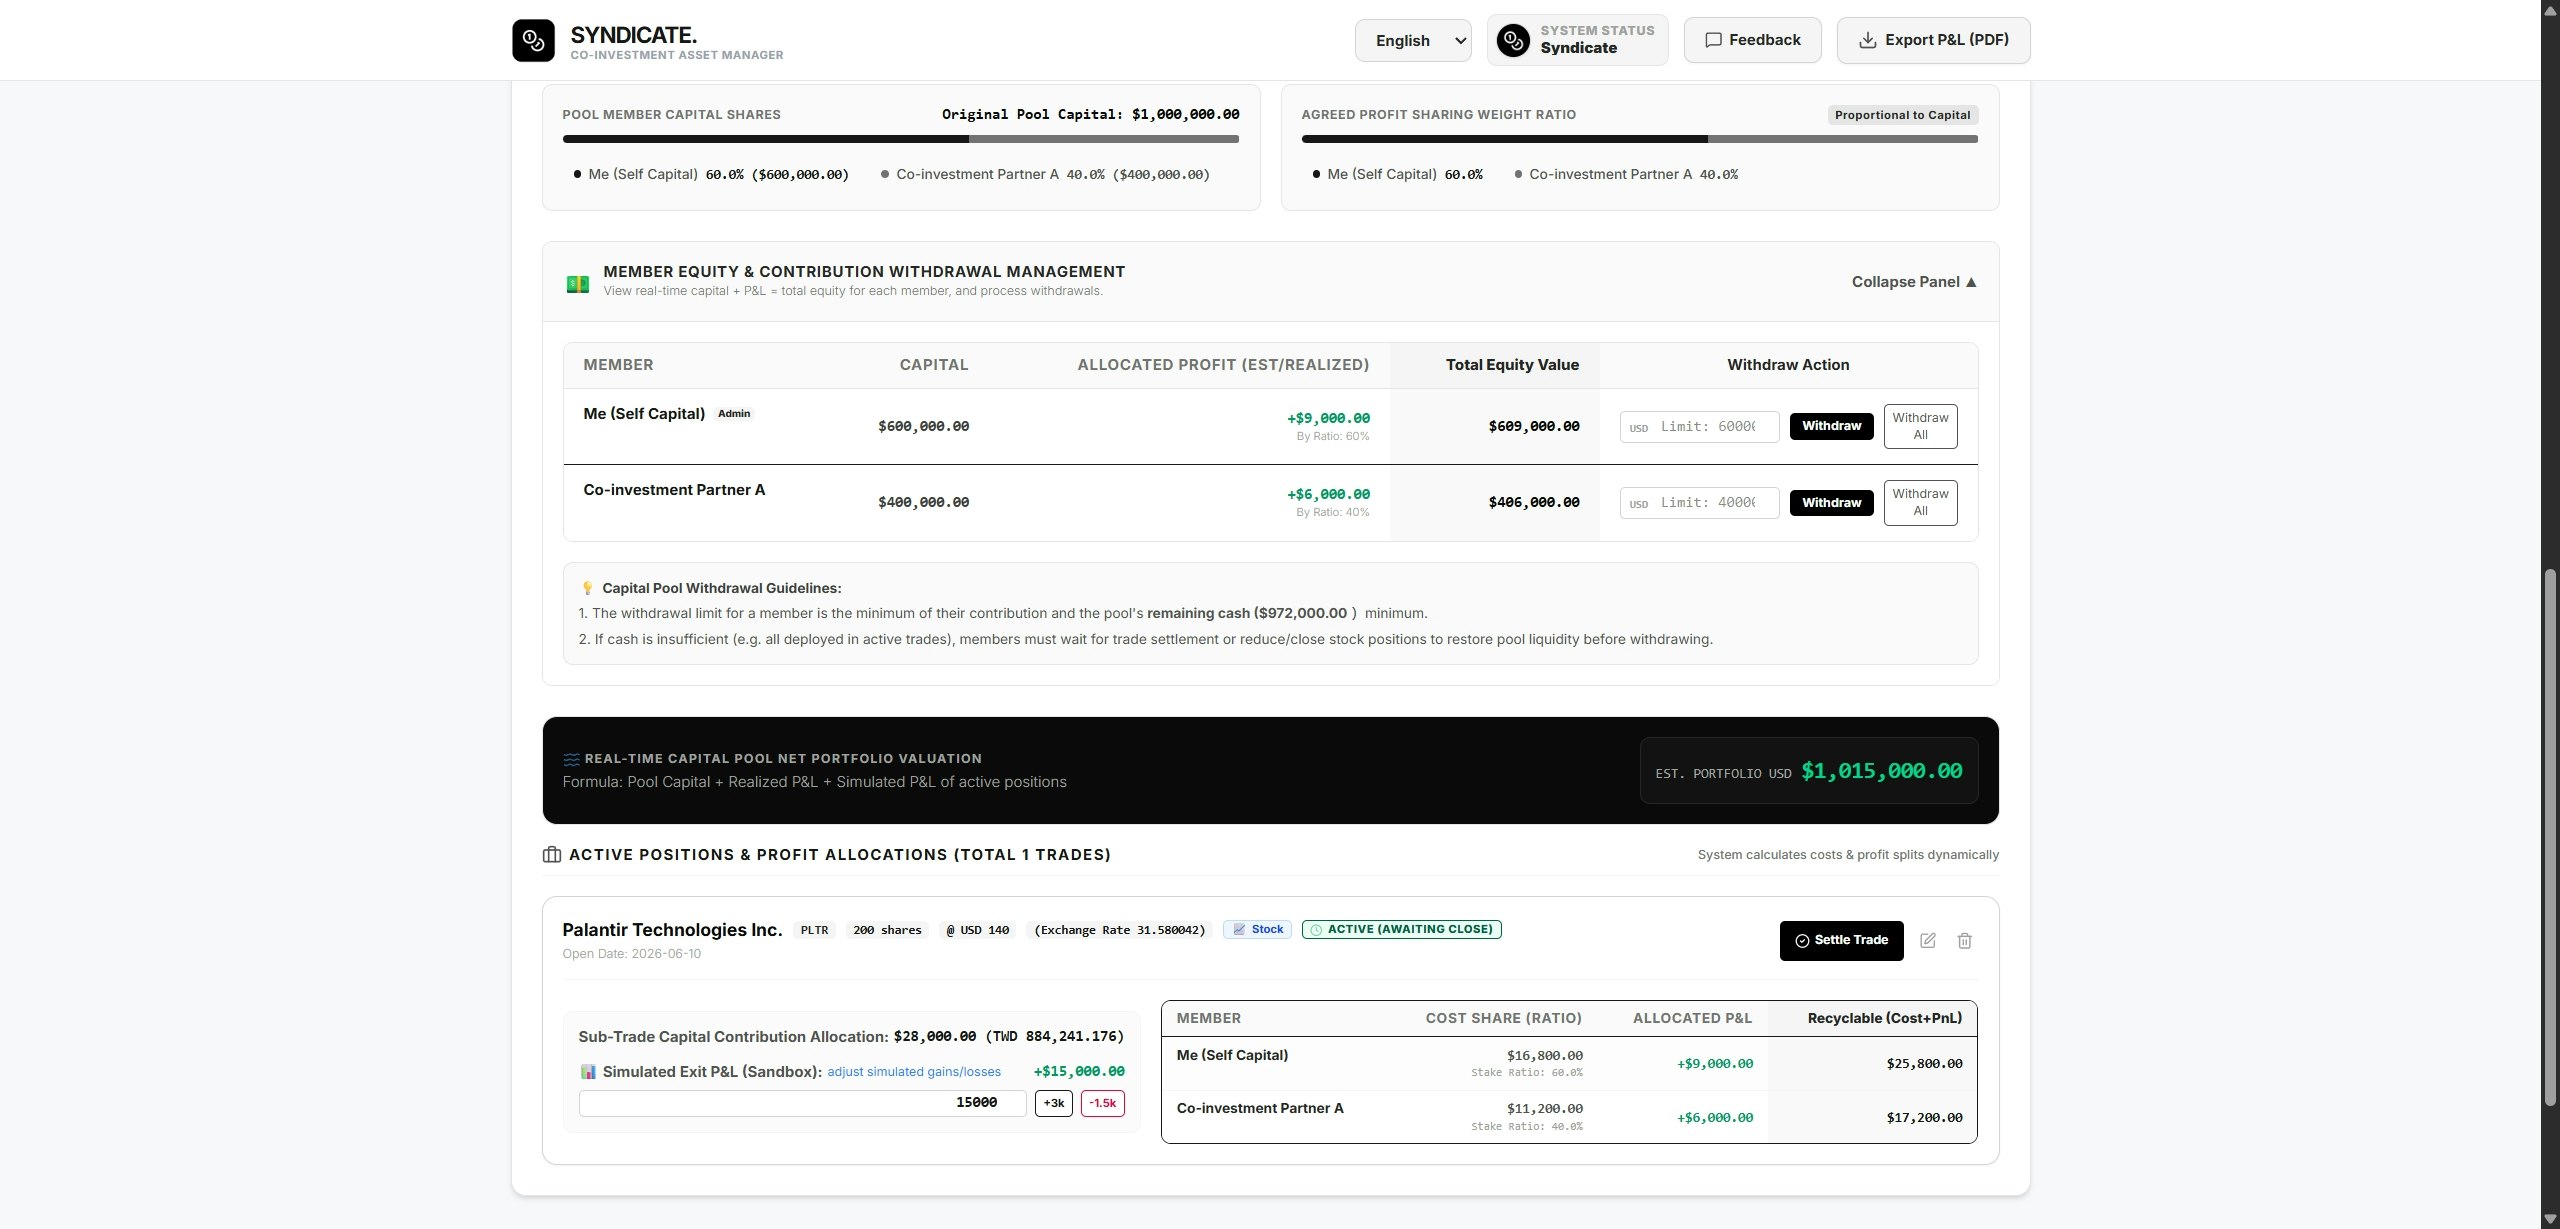Click the $25,800.00 recyclable value
This screenshot has height=1229, width=2560.
coord(1924,1064)
